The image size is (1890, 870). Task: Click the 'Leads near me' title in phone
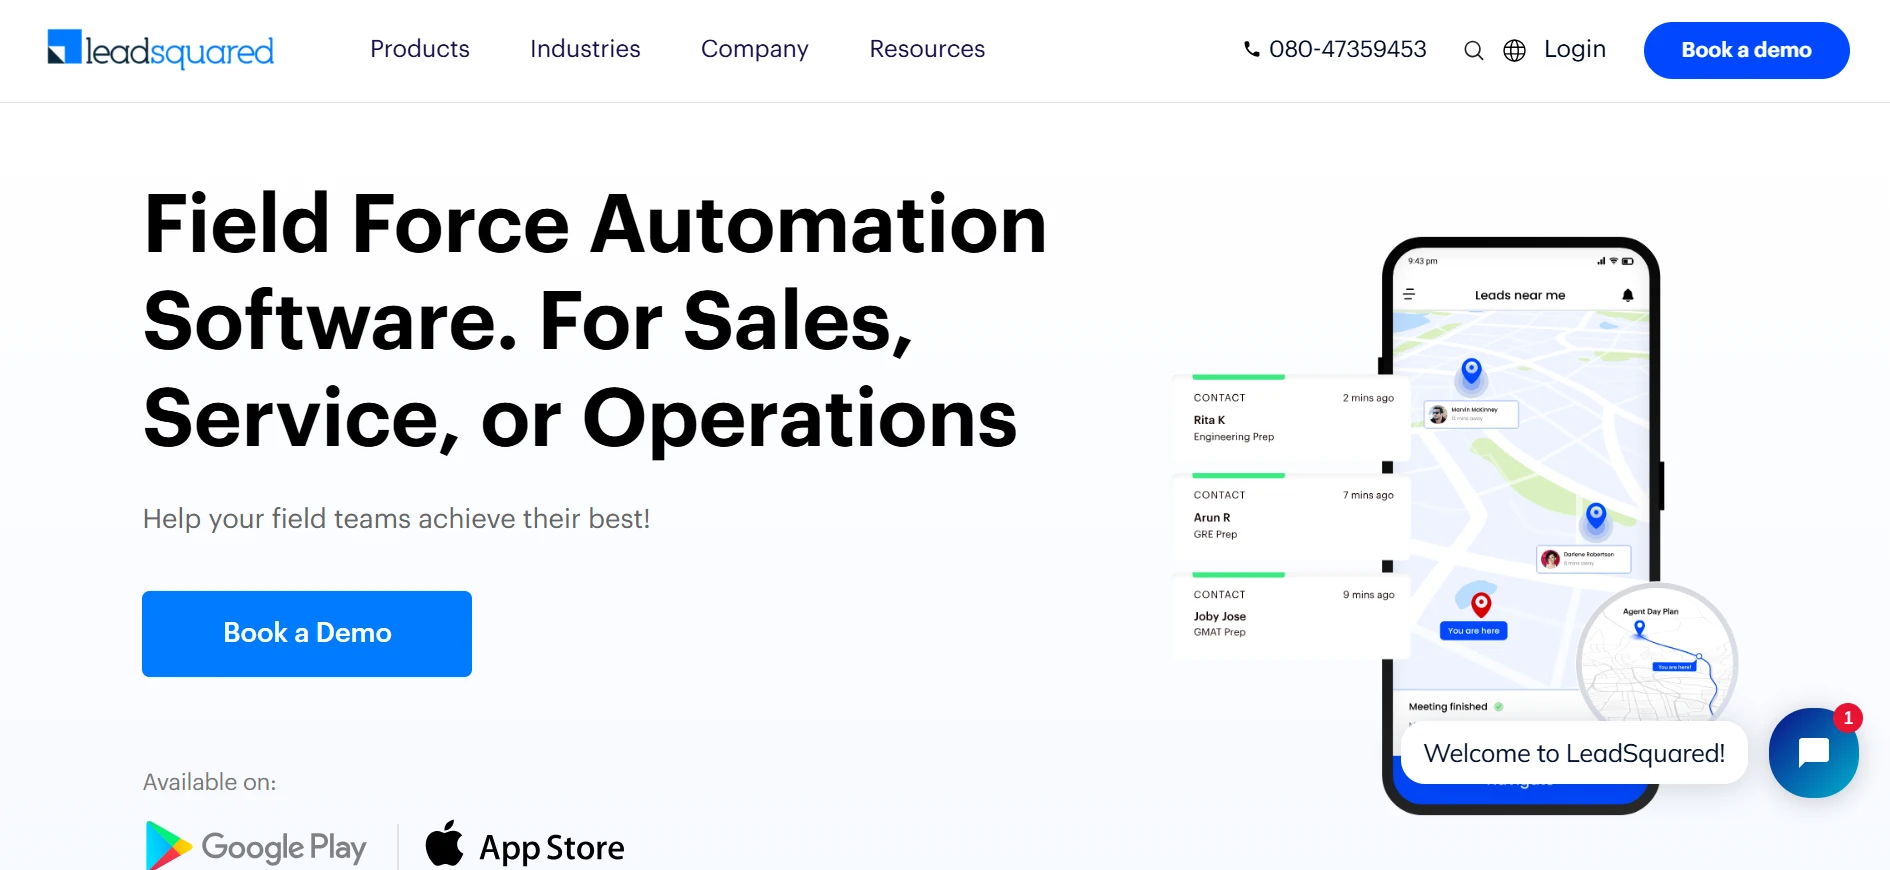(x=1520, y=295)
